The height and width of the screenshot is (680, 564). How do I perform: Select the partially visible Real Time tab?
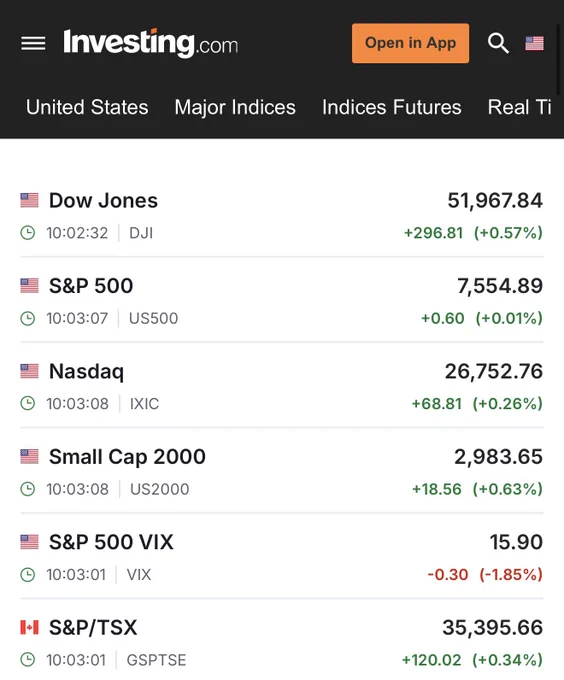pos(520,107)
